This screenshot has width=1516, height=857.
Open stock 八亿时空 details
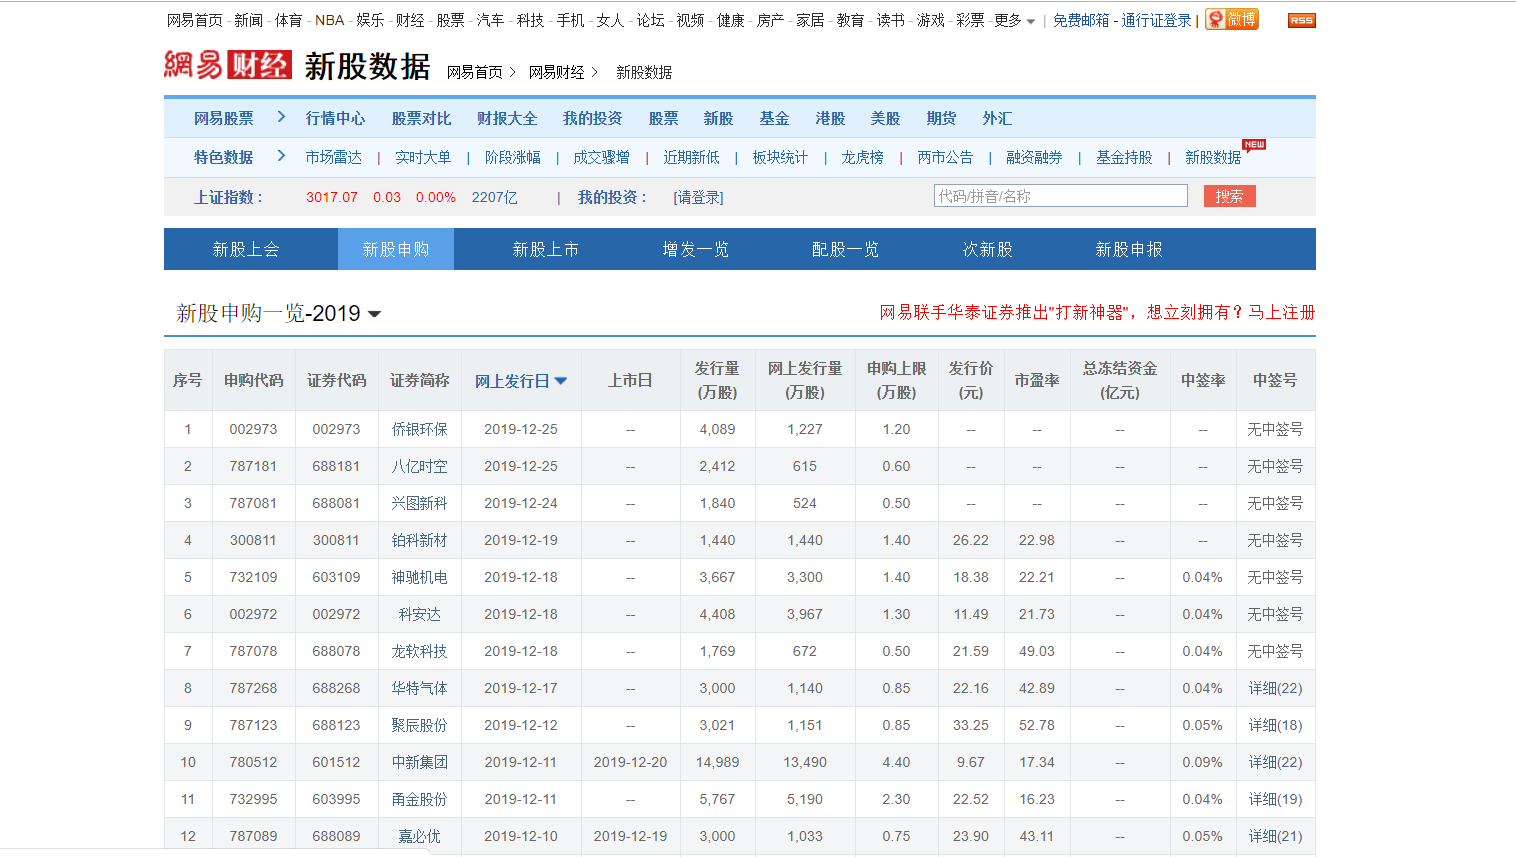[x=419, y=466]
